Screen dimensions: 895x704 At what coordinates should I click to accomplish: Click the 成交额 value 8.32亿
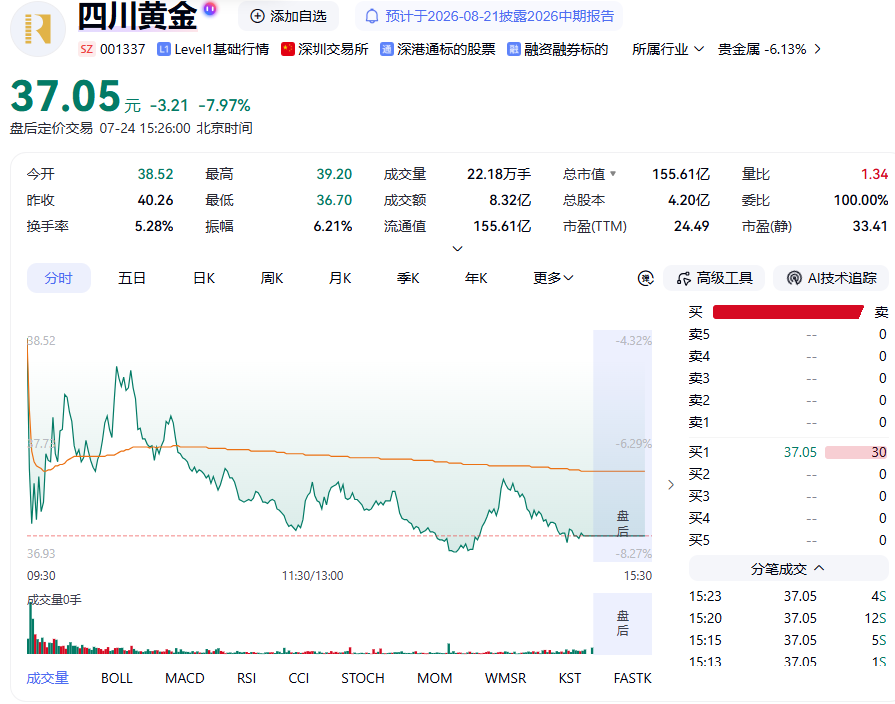pyautogui.click(x=510, y=200)
